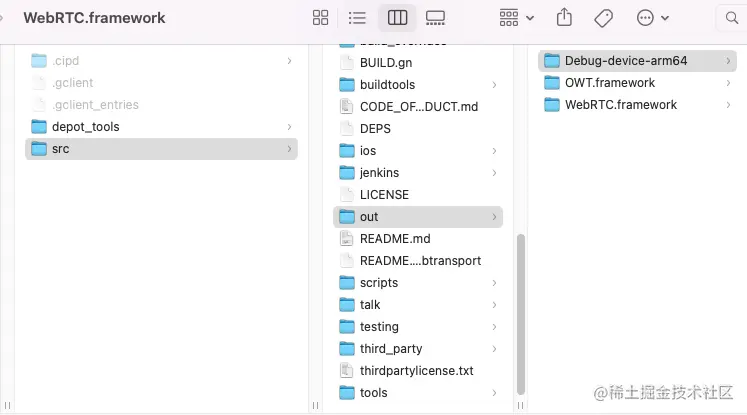The width and height of the screenshot is (747, 415).
Task: Expand chevron next to OWT.framework
Action: coord(728,83)
